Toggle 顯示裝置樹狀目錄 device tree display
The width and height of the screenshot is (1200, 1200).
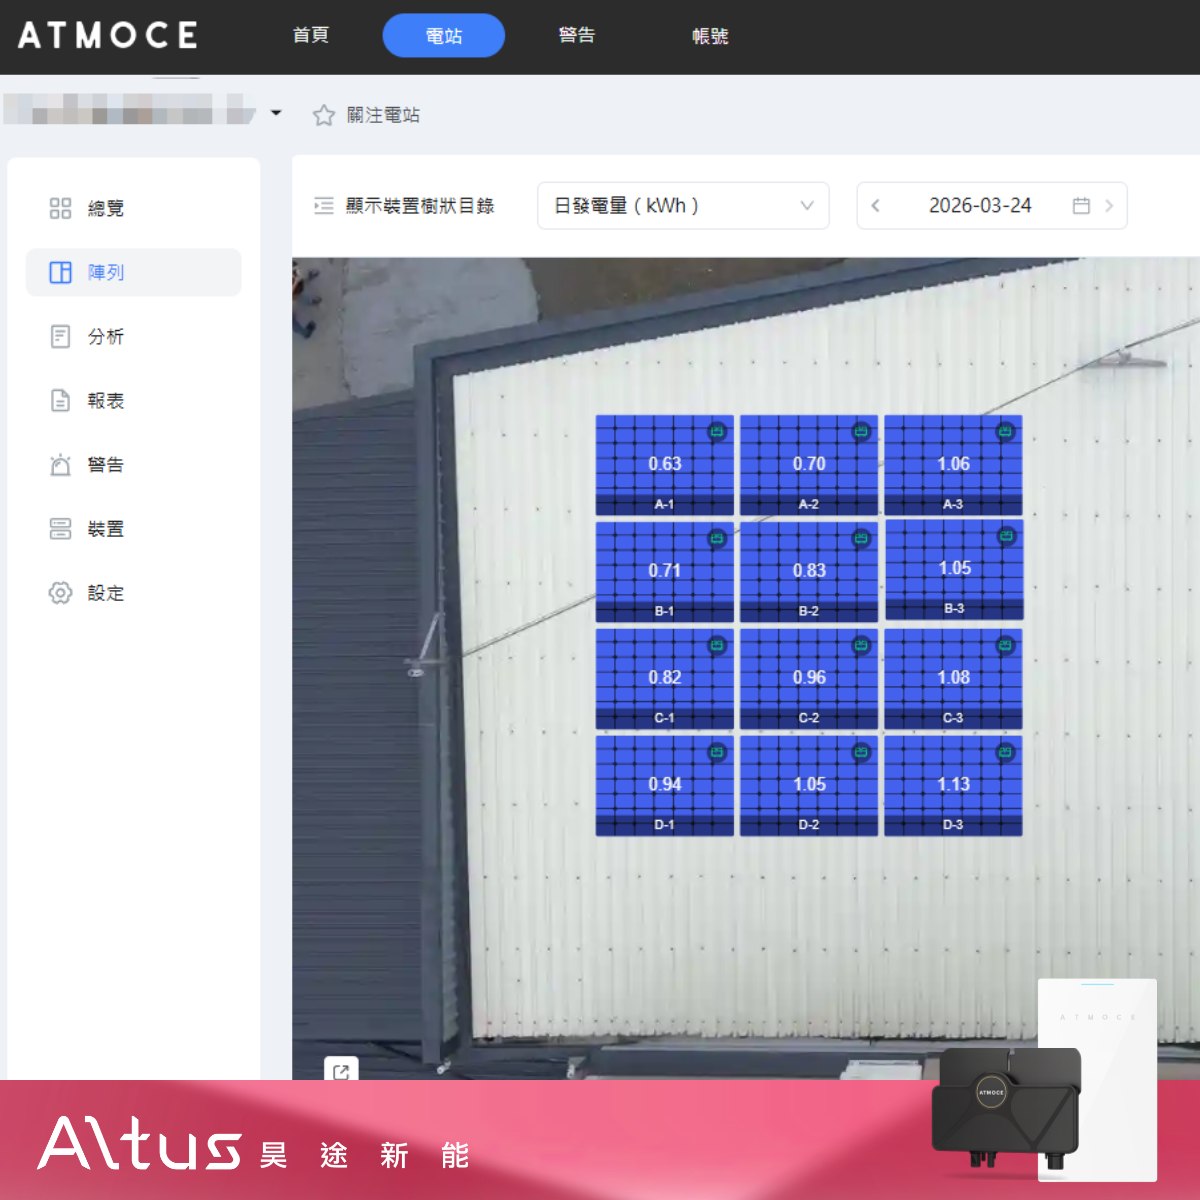[404, 206]
